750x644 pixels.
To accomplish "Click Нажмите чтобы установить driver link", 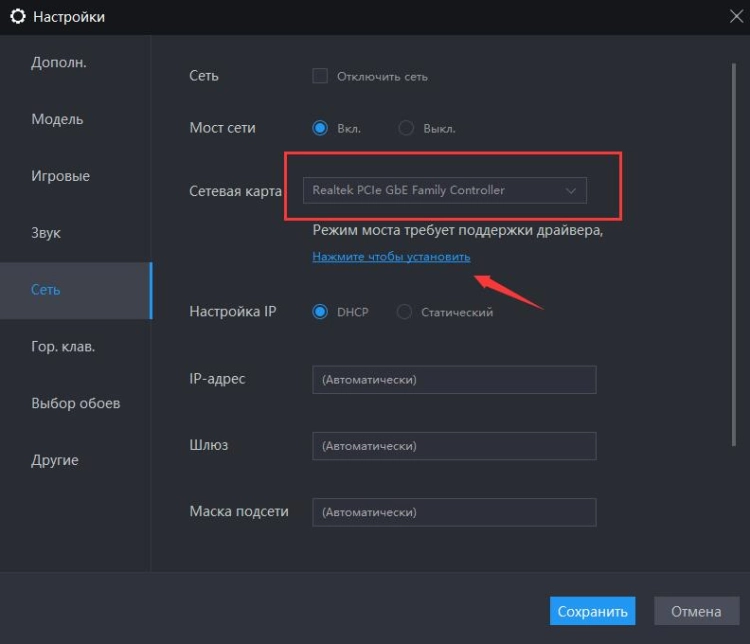I will coord(391,257).
